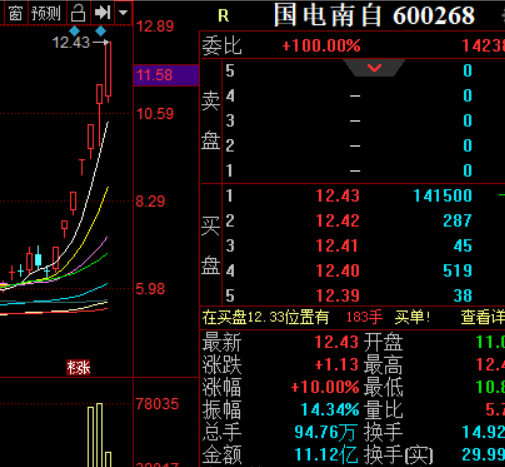This screenshot has width=505, height=467.
Task: Click the 委比 +100.00% value
Action: coord(321,46)
